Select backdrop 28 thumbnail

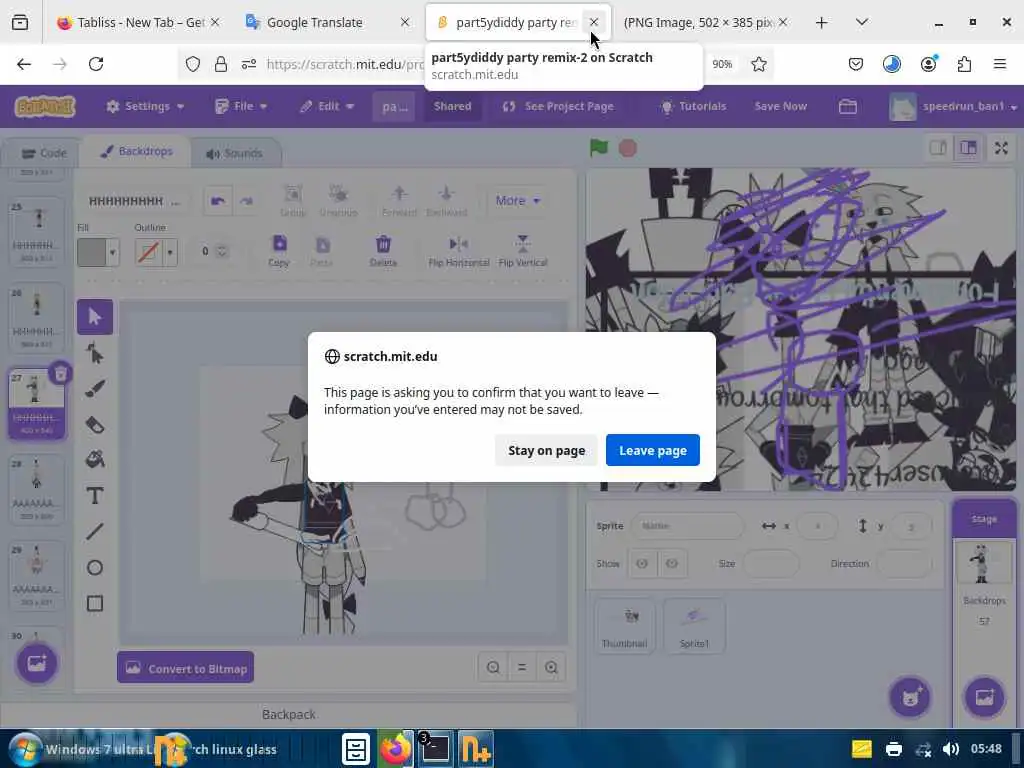click(x=36, y=490)
